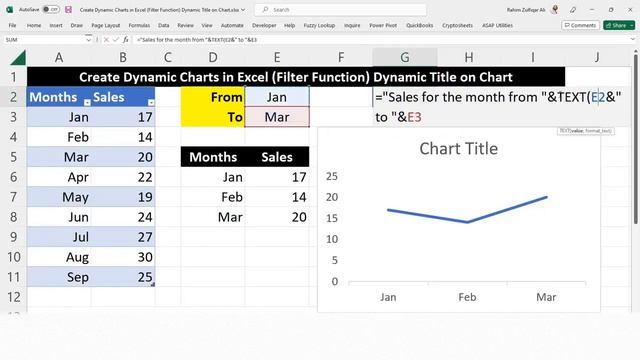
Task: Open the Cryptosheets tab
Action: coord(457,25)
